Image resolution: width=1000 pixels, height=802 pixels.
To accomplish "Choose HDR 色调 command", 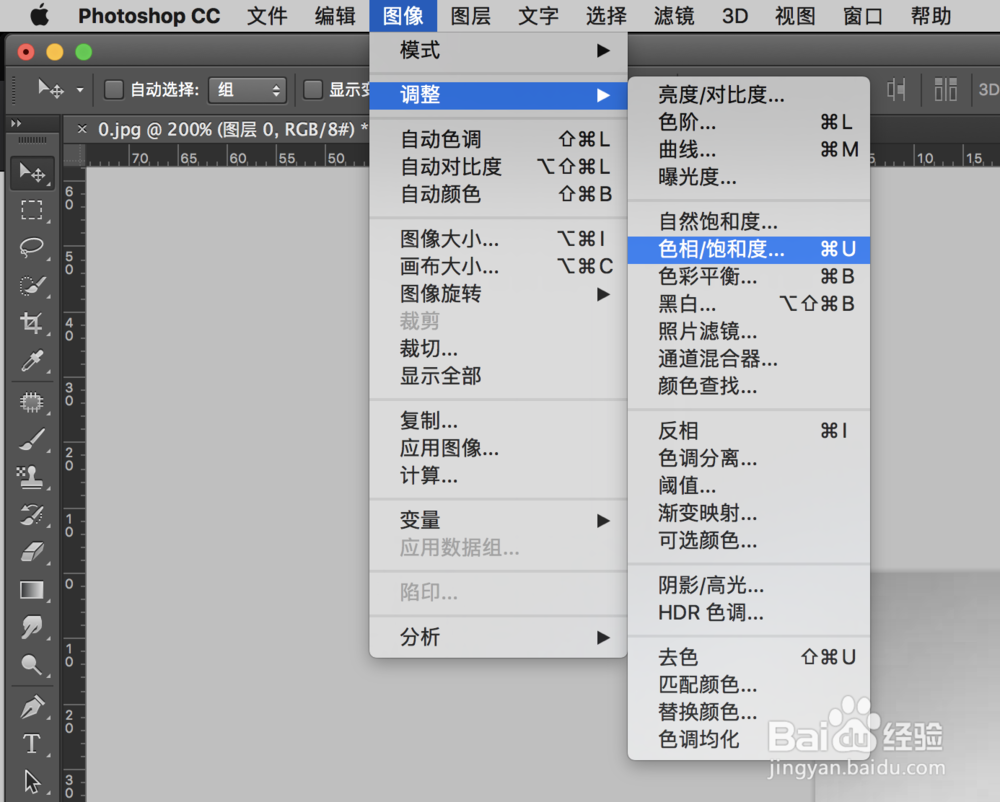I will click(x=749, y=613).
